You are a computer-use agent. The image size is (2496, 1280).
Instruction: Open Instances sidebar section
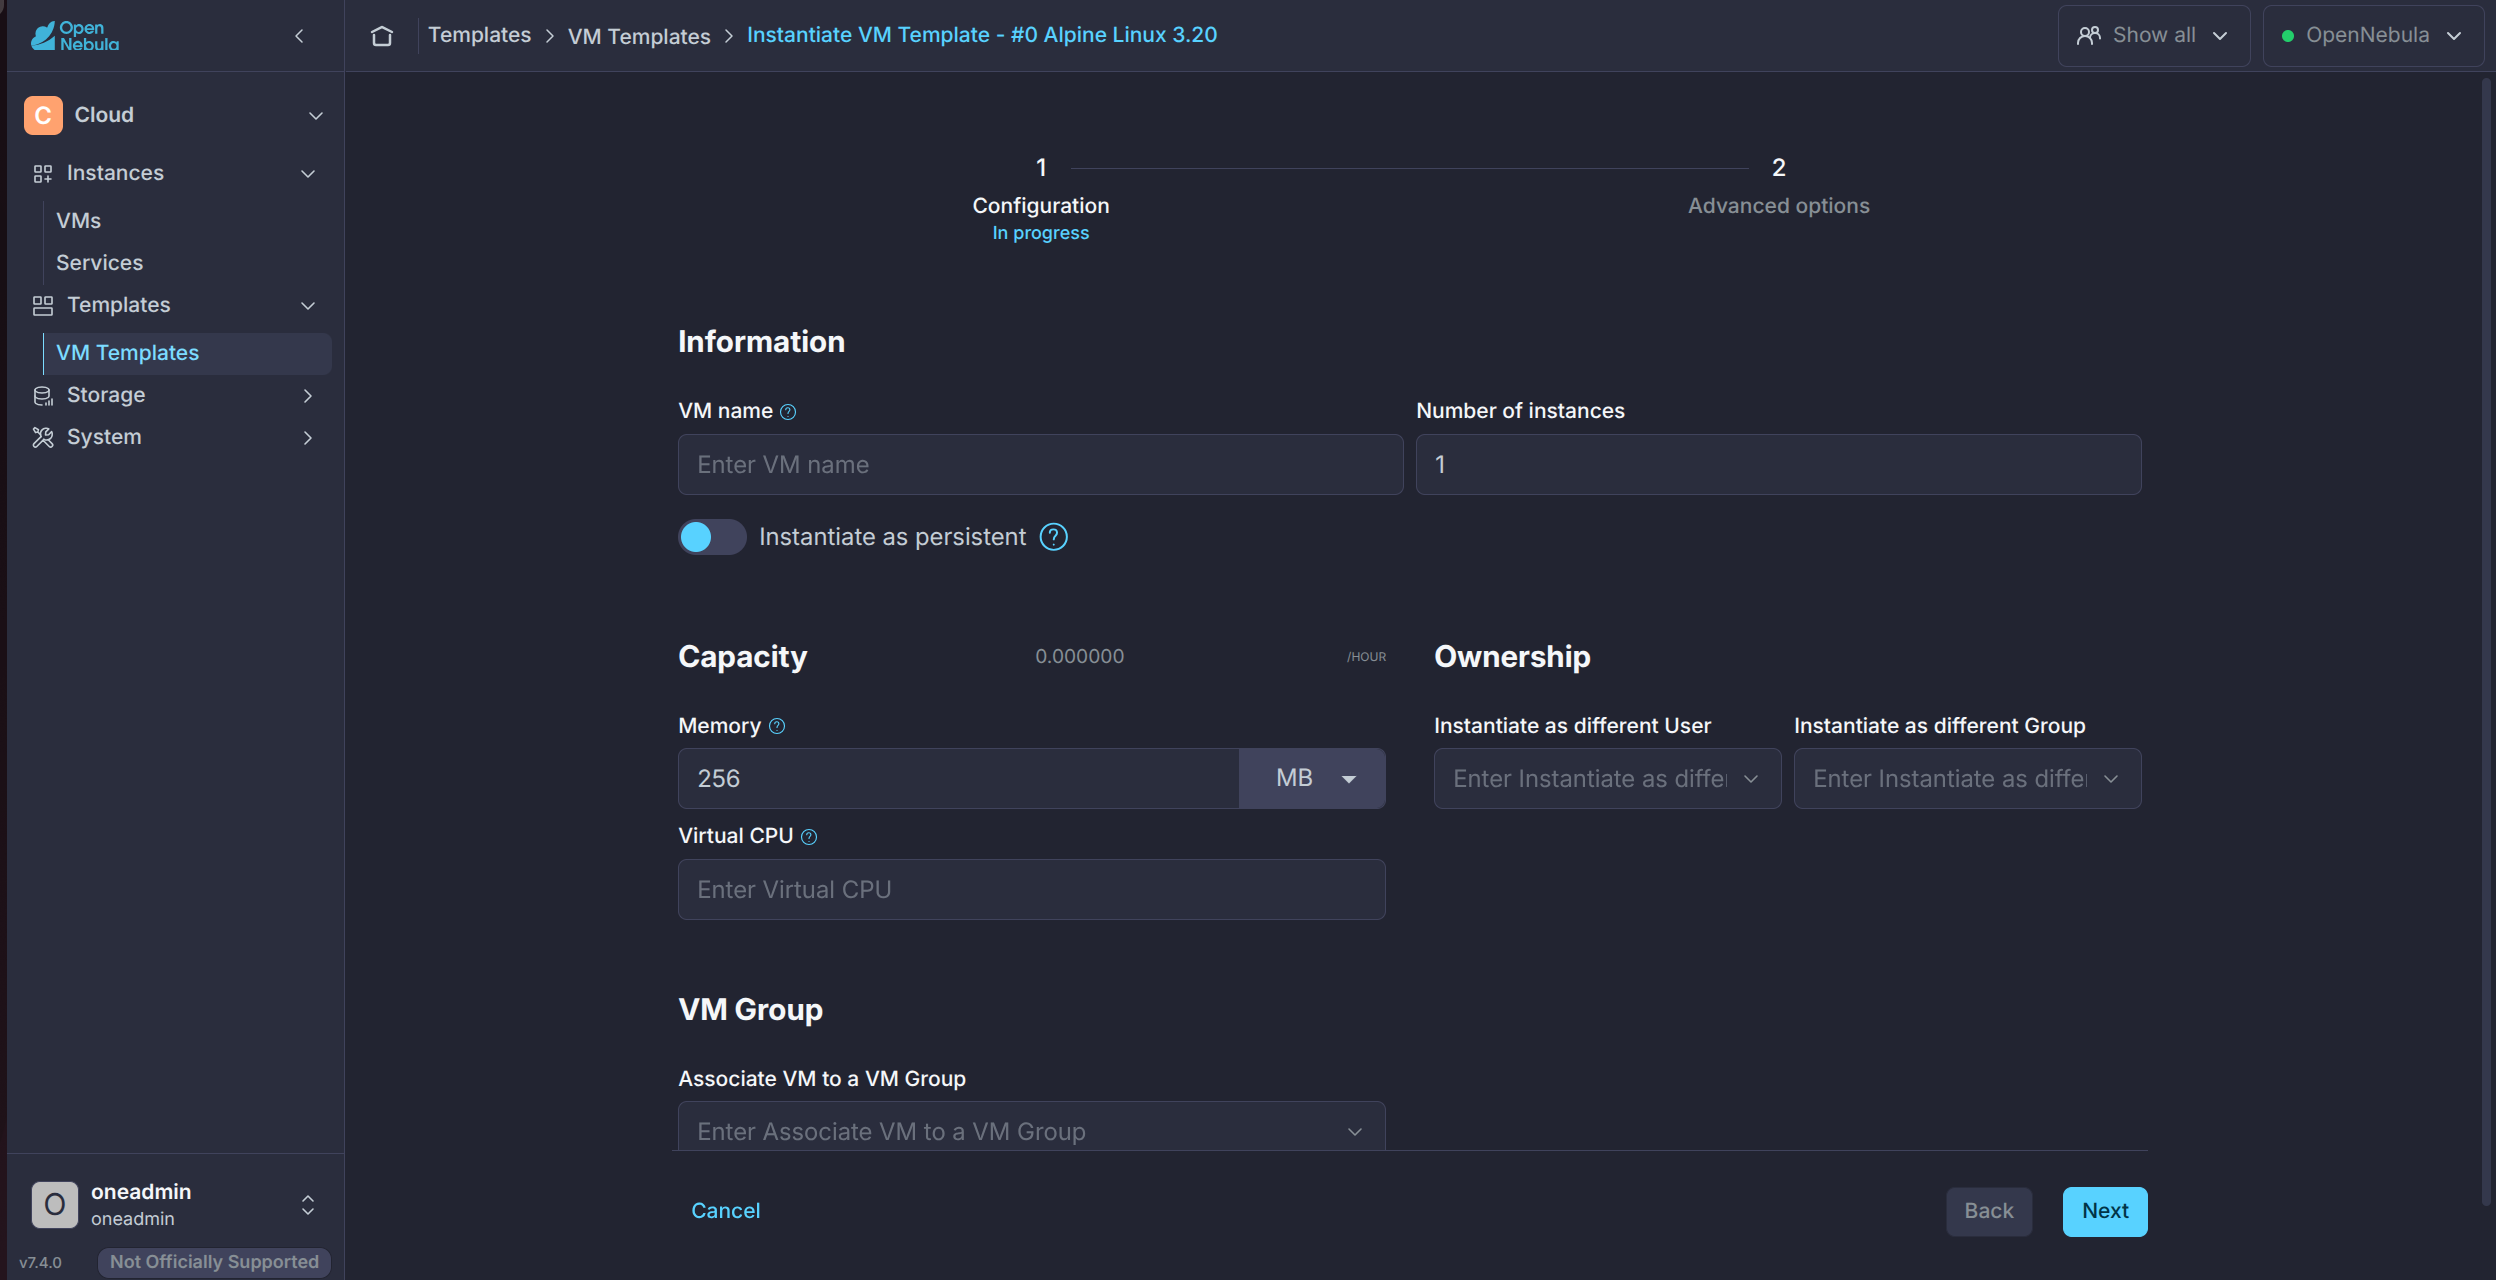[x=175, y=174]
